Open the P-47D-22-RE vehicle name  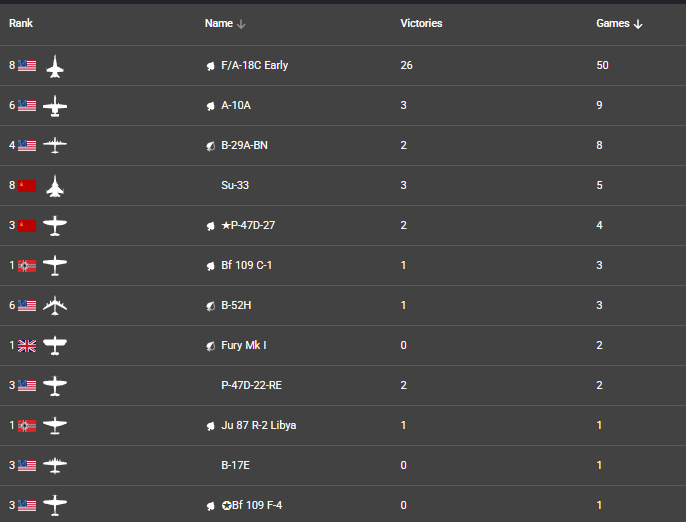tap(252, 385)
